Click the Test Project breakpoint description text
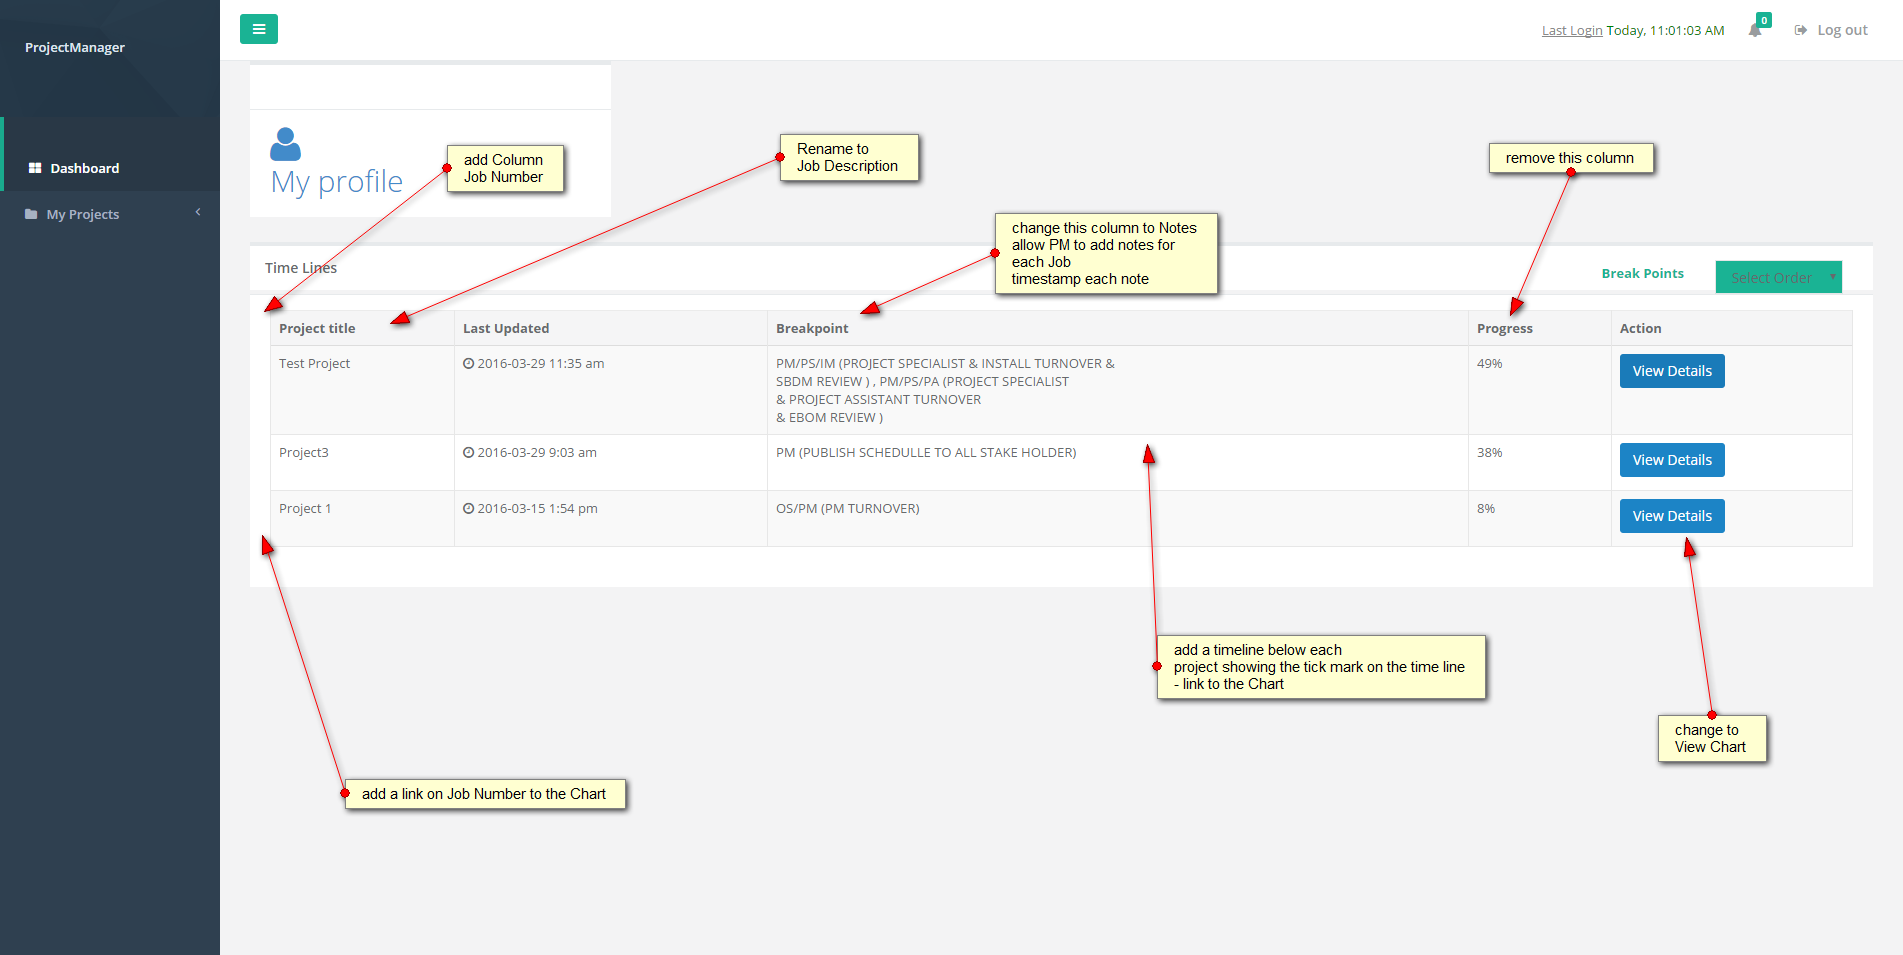This screenshot has width=1903, height=955. [x=945, y=390]
